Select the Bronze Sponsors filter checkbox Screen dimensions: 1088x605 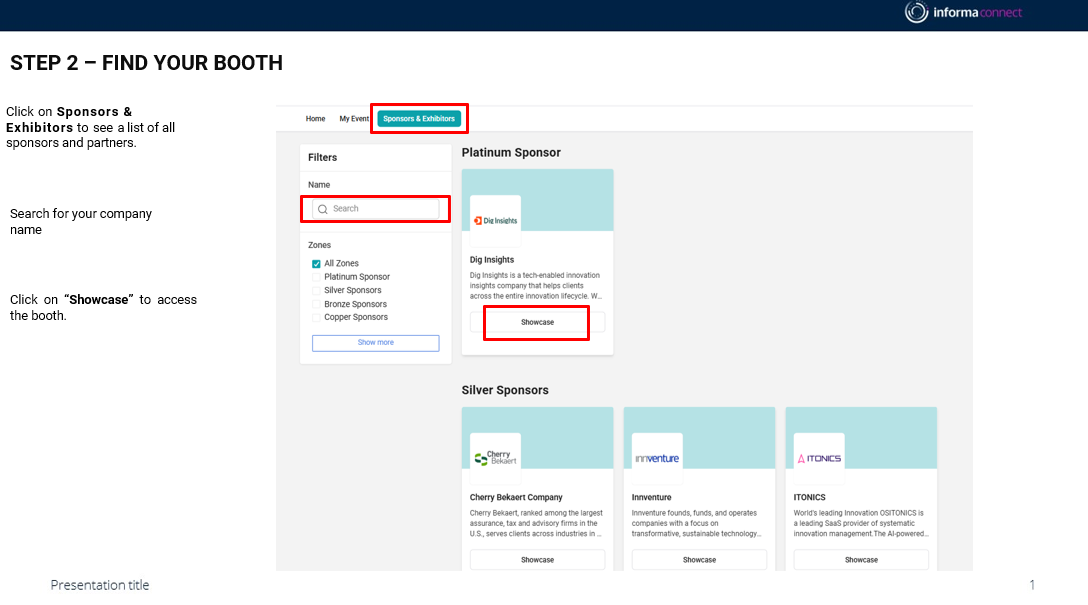[316, 304]
